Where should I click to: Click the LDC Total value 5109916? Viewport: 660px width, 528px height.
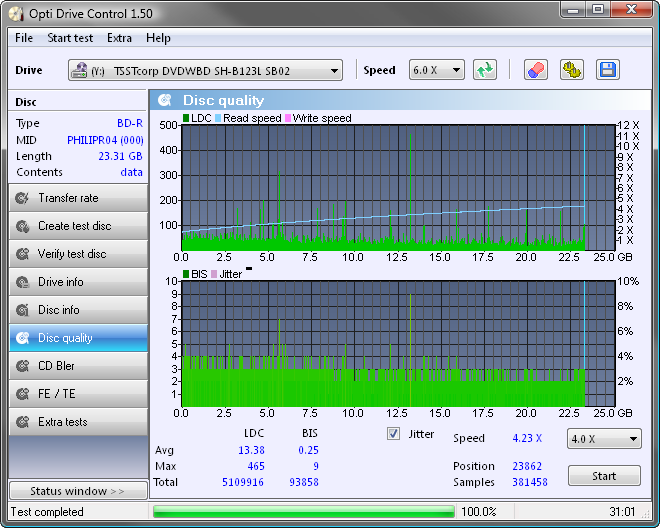pos(243,482)
